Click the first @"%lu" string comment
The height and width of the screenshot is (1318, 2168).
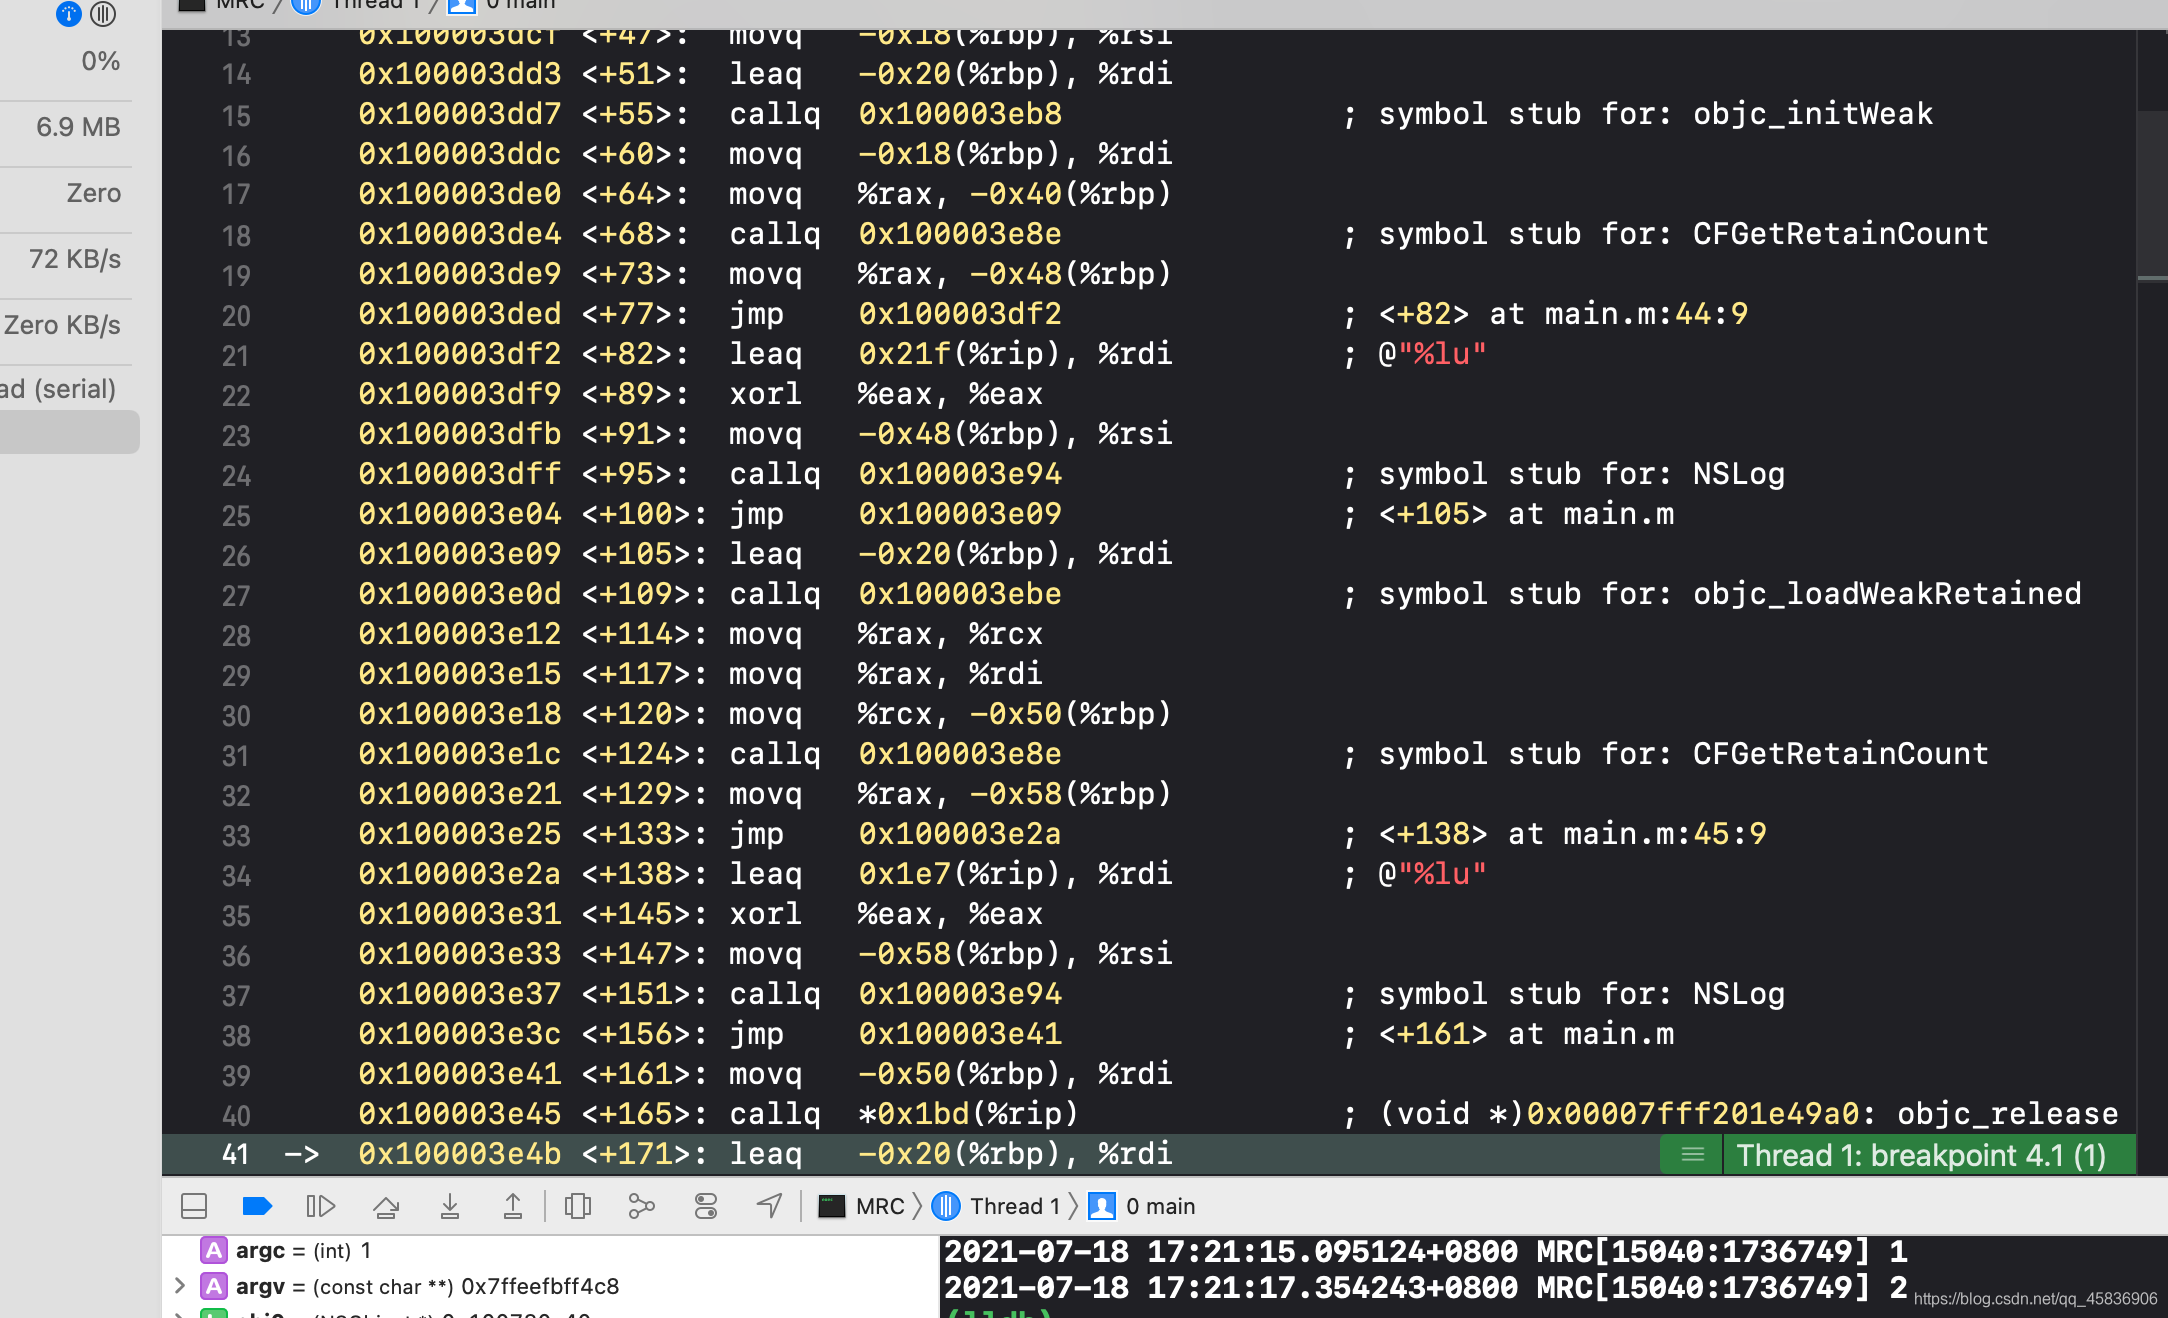pos(1432,354)
